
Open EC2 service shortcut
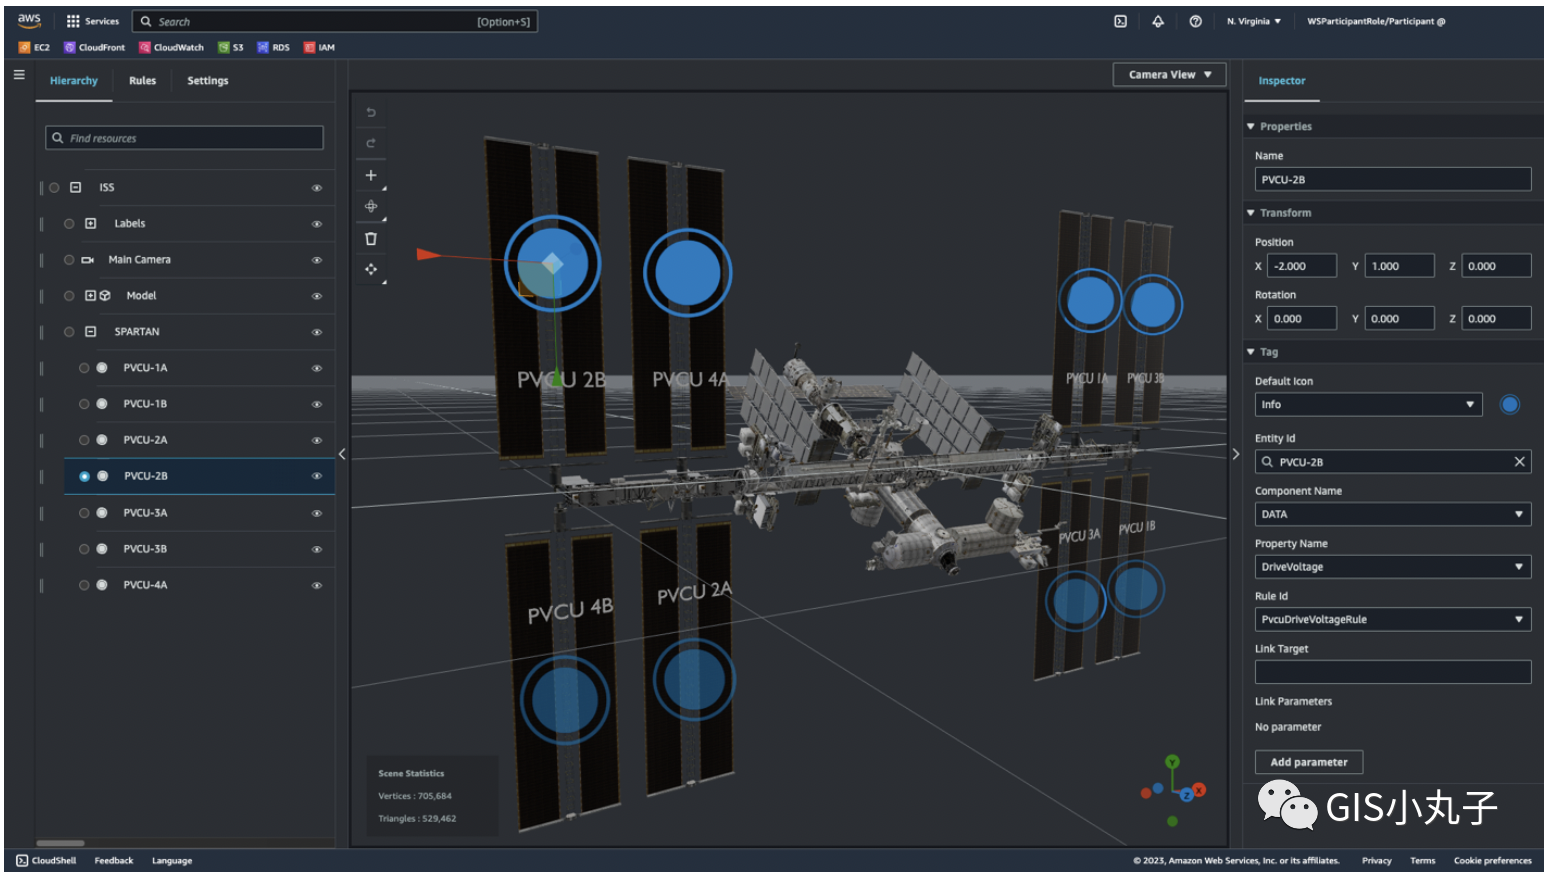[34, 47]
